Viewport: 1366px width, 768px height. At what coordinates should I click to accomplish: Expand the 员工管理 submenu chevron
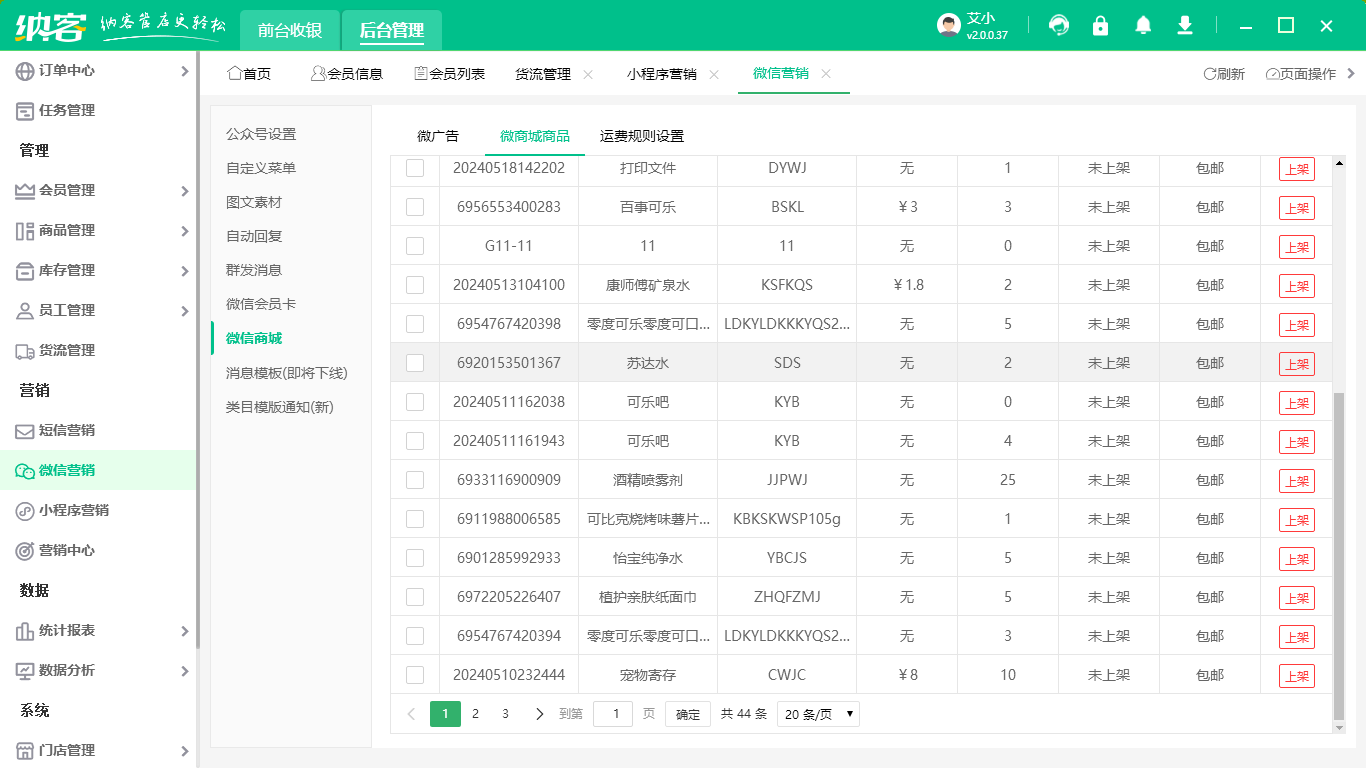pos(184,310)
